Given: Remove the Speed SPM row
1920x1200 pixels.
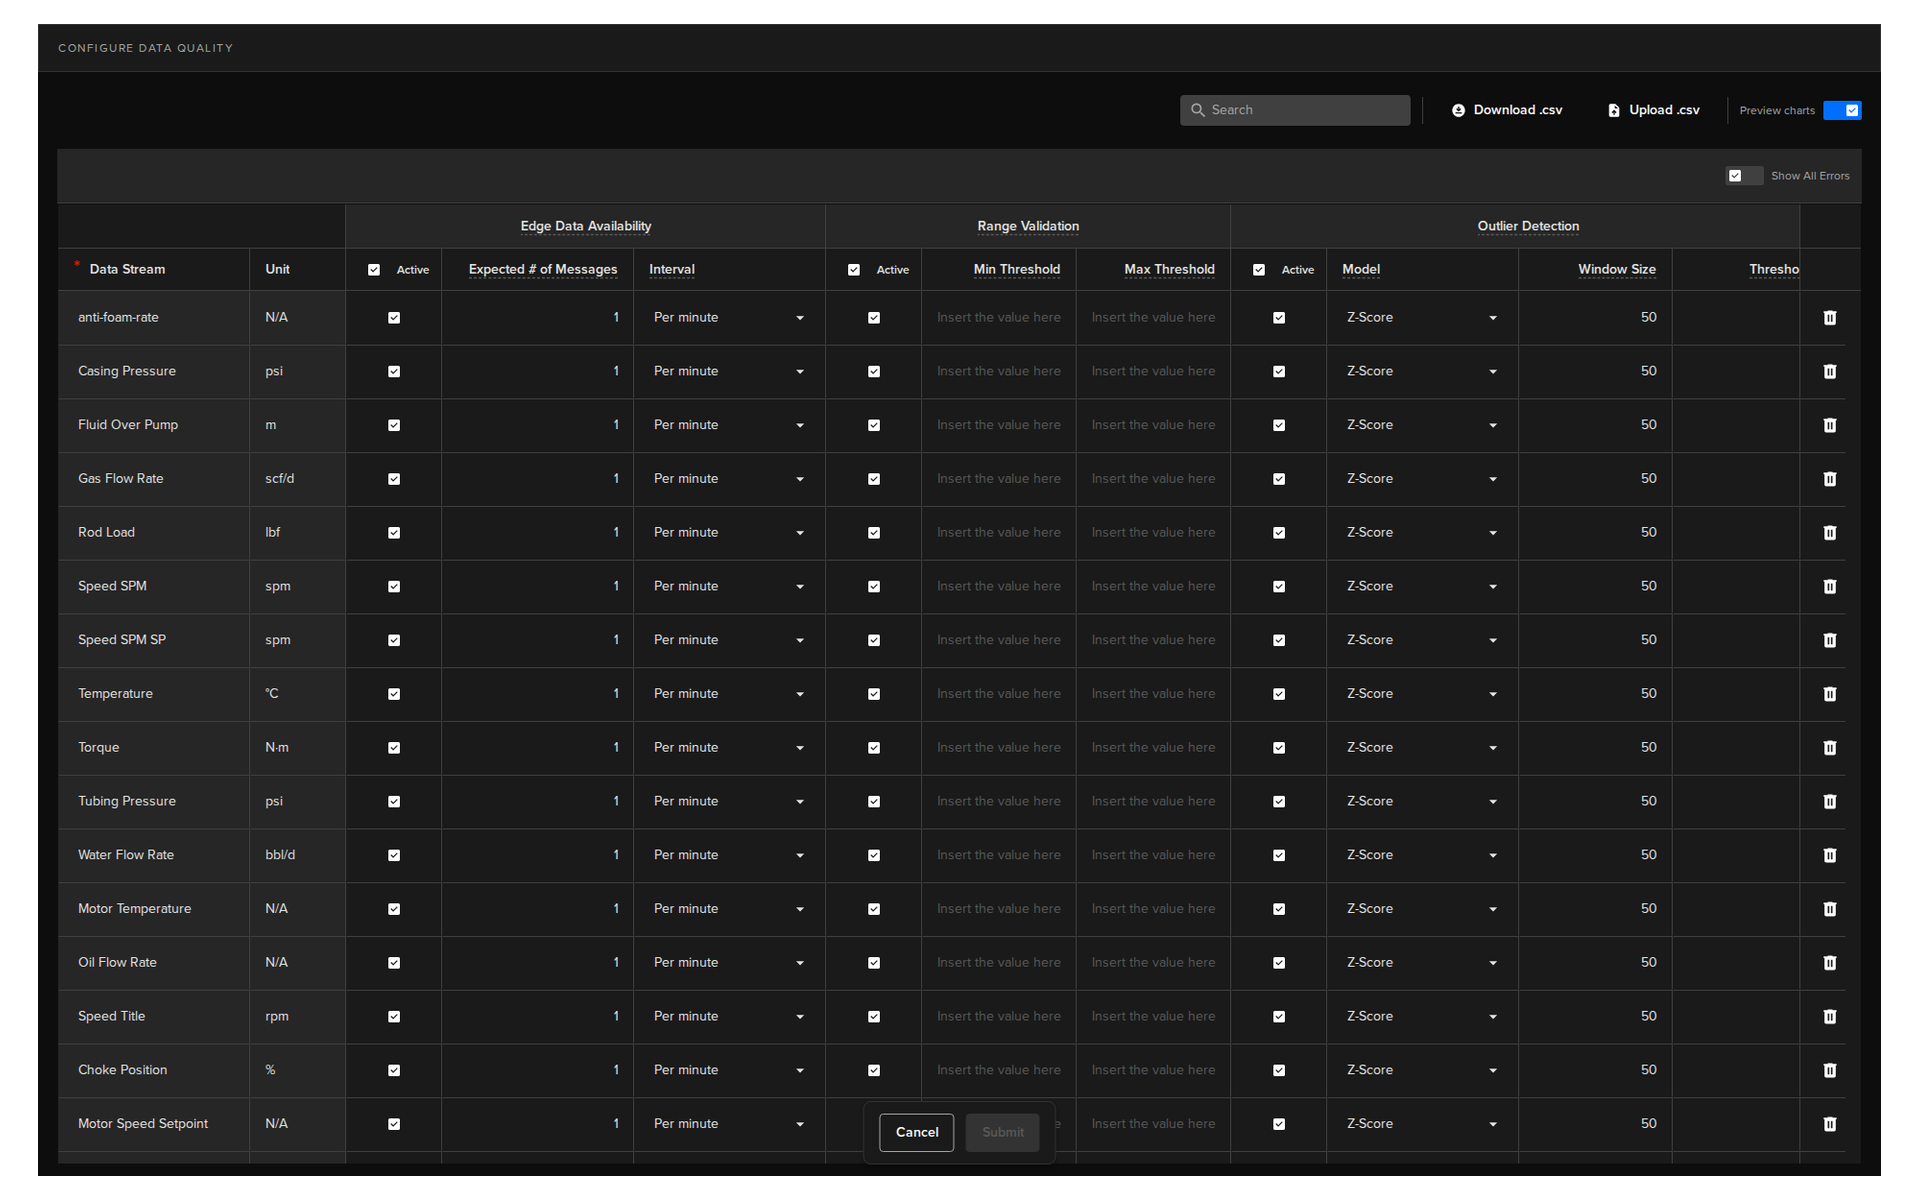Looking at the screenshot, I should [x=1829, y=587].
